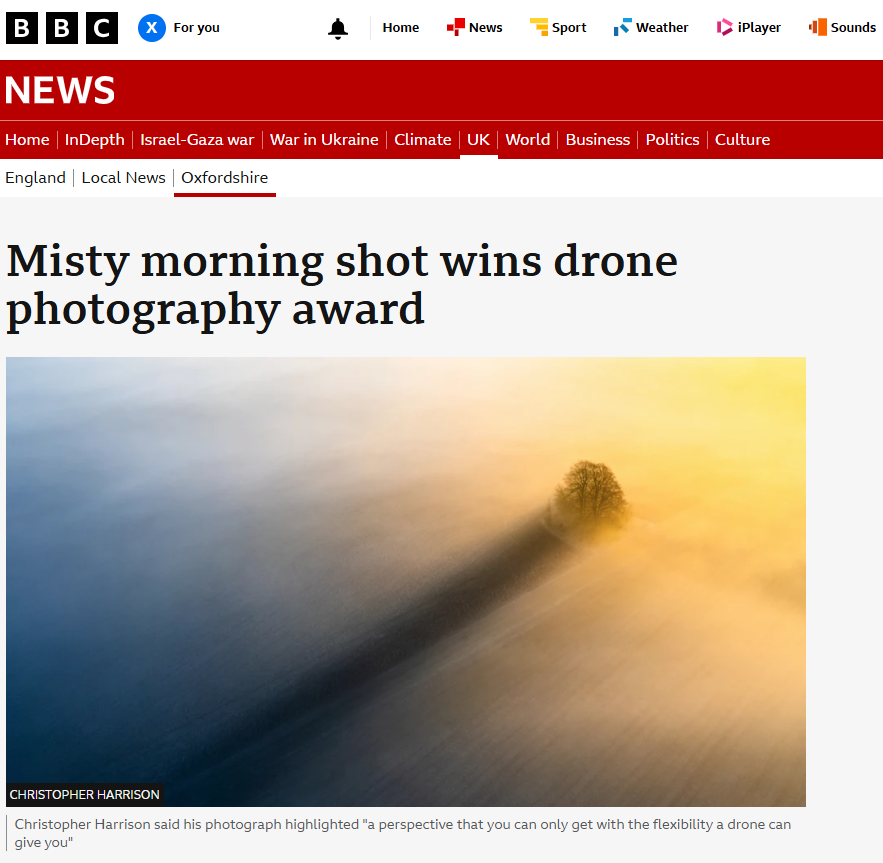Screen dimensions: 883x863
Task: Select the Oxfordshire tab
Action: pyautogui.click(x=225, y=178)
